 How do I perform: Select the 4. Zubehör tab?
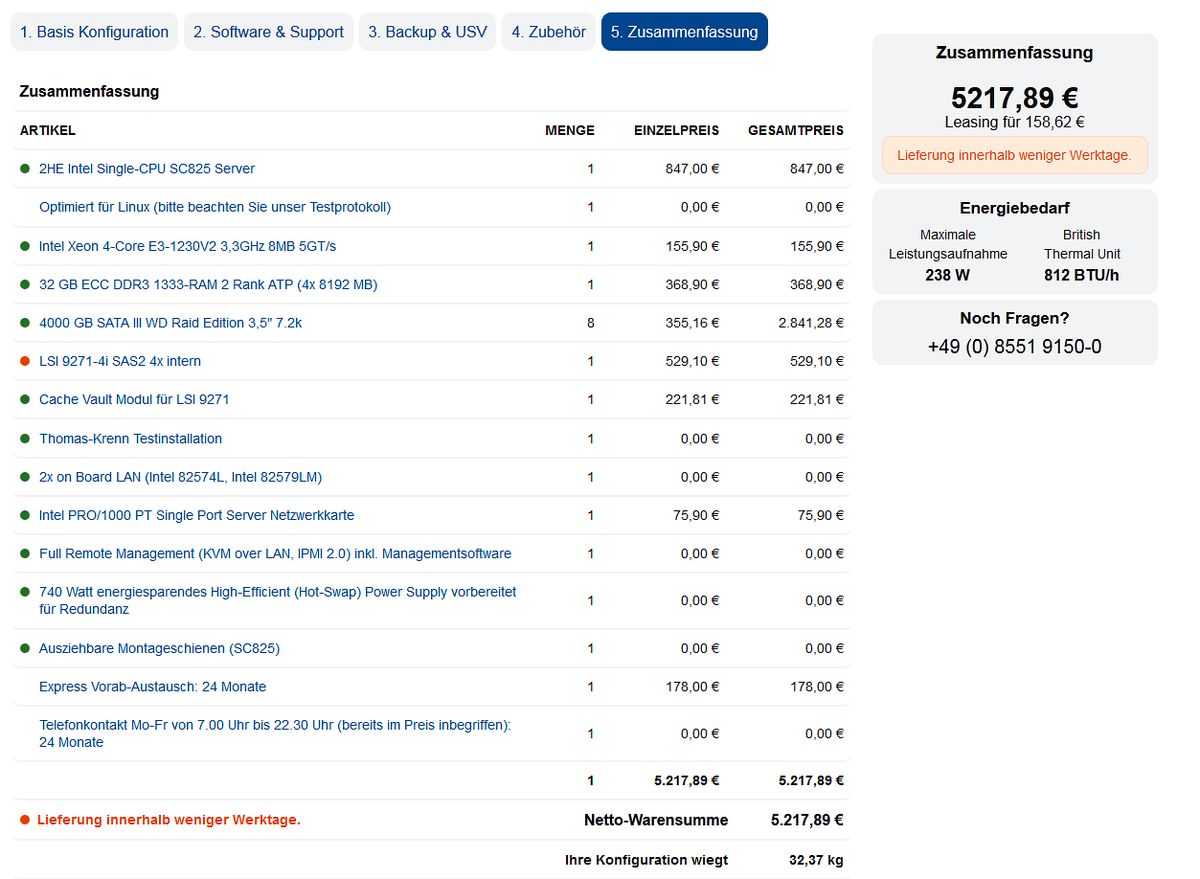[548, 32]
